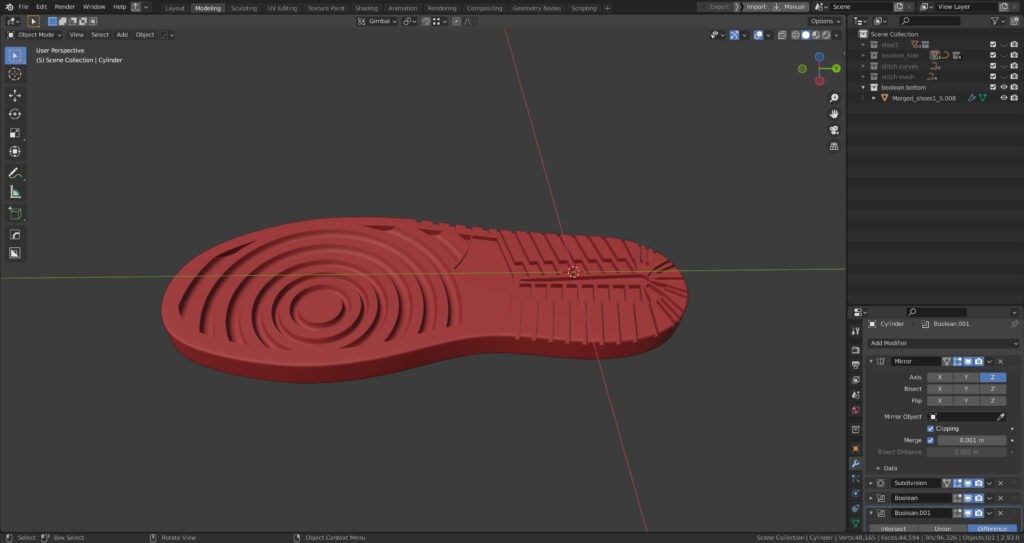The height and width of the screenshot is (543, 1024).
Task: Switch to the Geometry Nodes workspace tab
Action: point(537,8)
